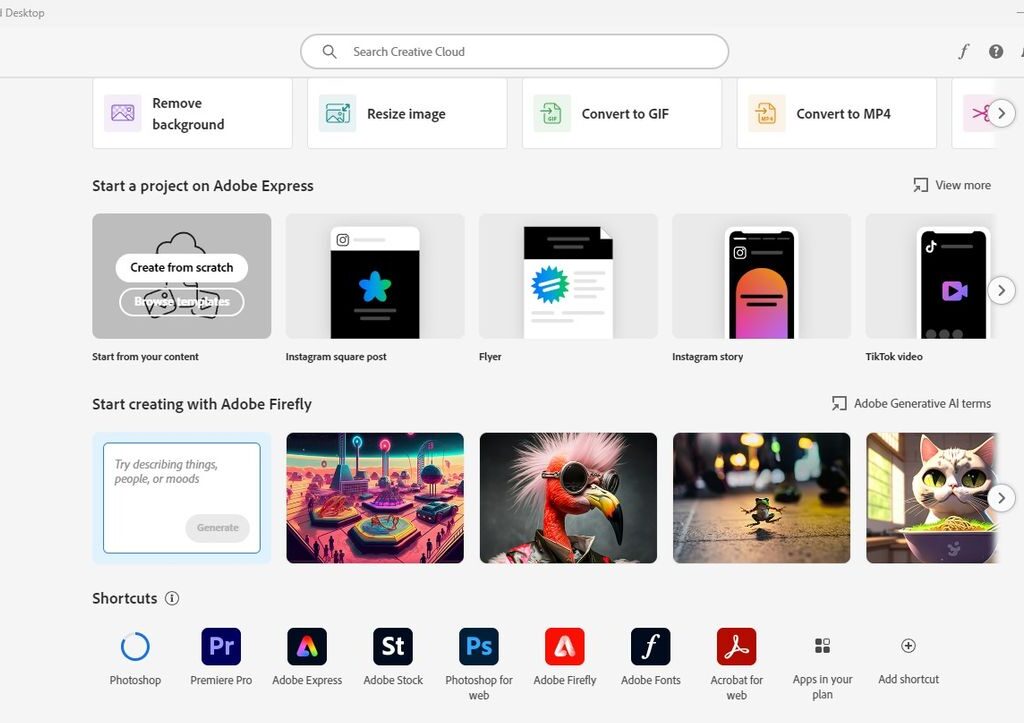Click the Resize image icon
1024x723 pixels.
[x=338, y=113]
